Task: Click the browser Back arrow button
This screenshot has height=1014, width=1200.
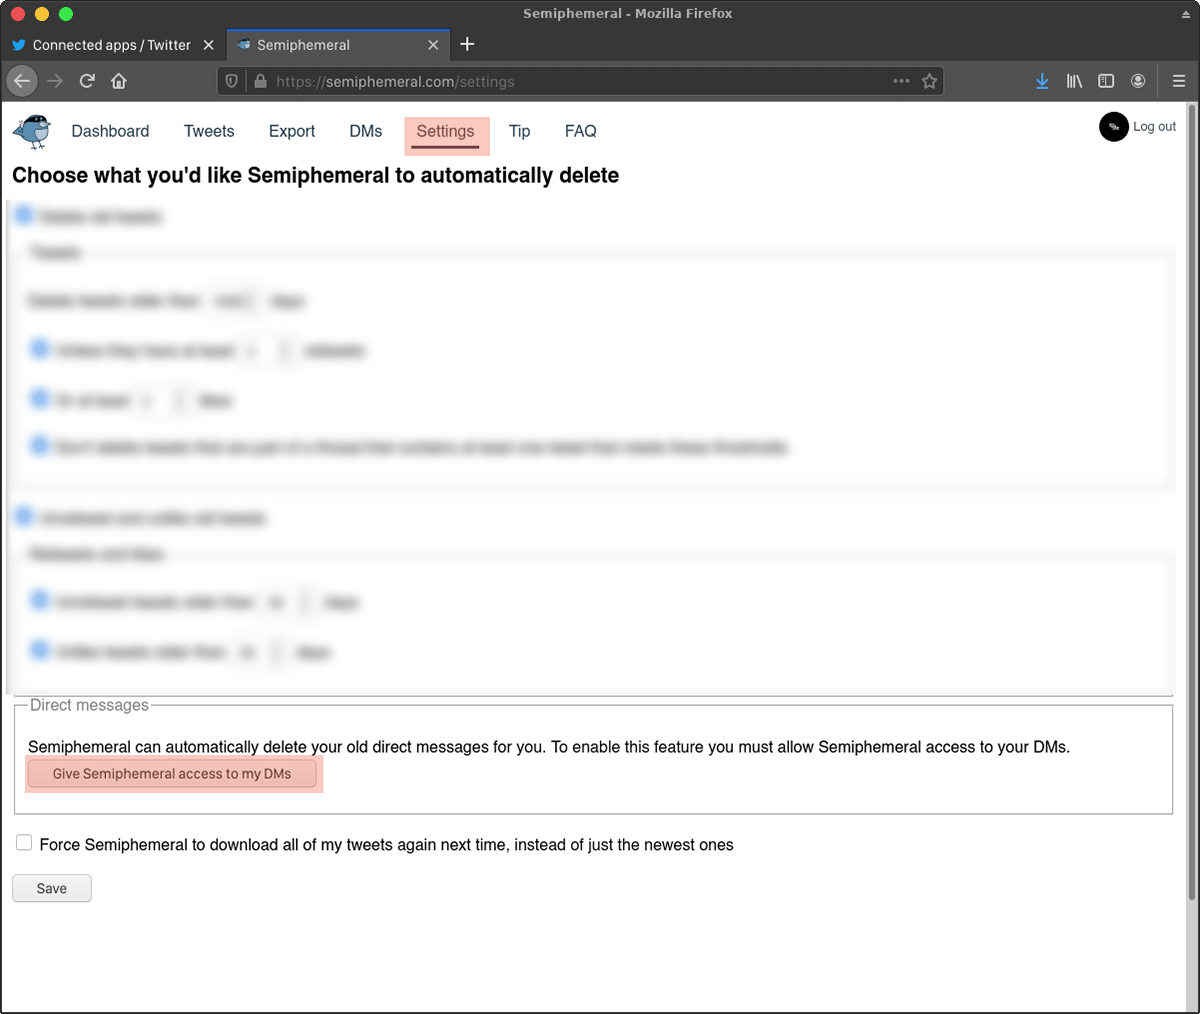Action: (22, 81)
